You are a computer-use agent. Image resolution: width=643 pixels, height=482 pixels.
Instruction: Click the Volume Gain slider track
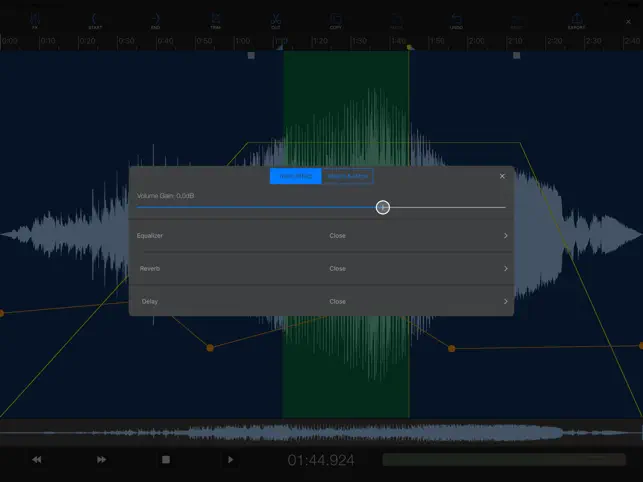[x=321, y=207]
